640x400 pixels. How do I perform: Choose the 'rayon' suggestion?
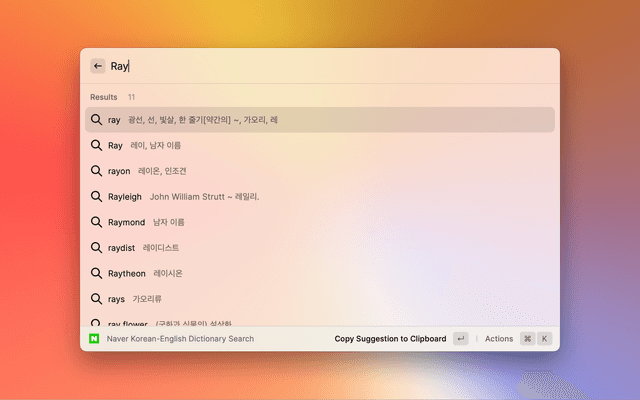coord(319,171)
